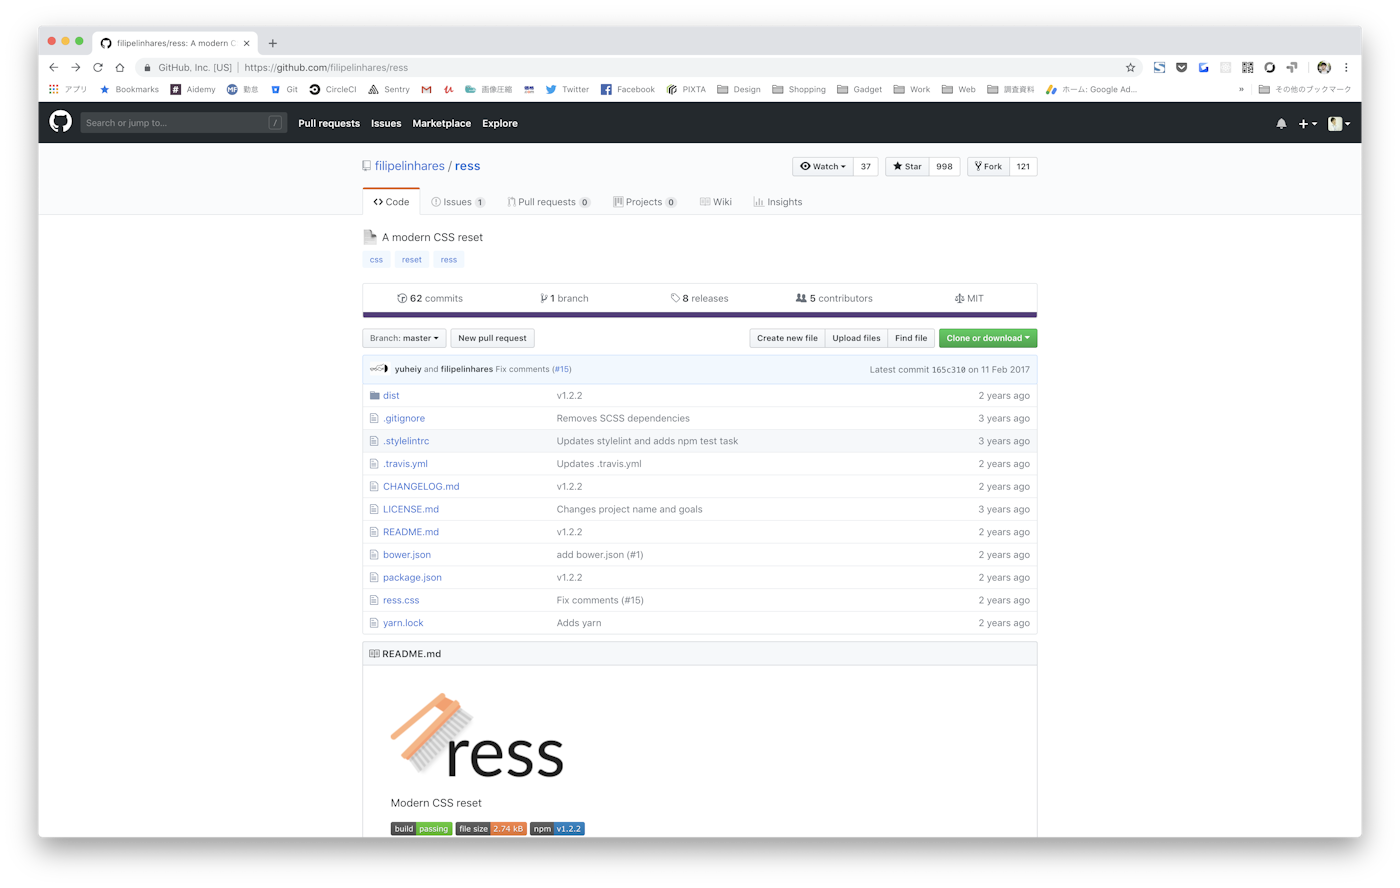The height and width of the screenshot is (888, 1400).
Task: Expand Clone or download dropdown
Action: click(988, 338)
